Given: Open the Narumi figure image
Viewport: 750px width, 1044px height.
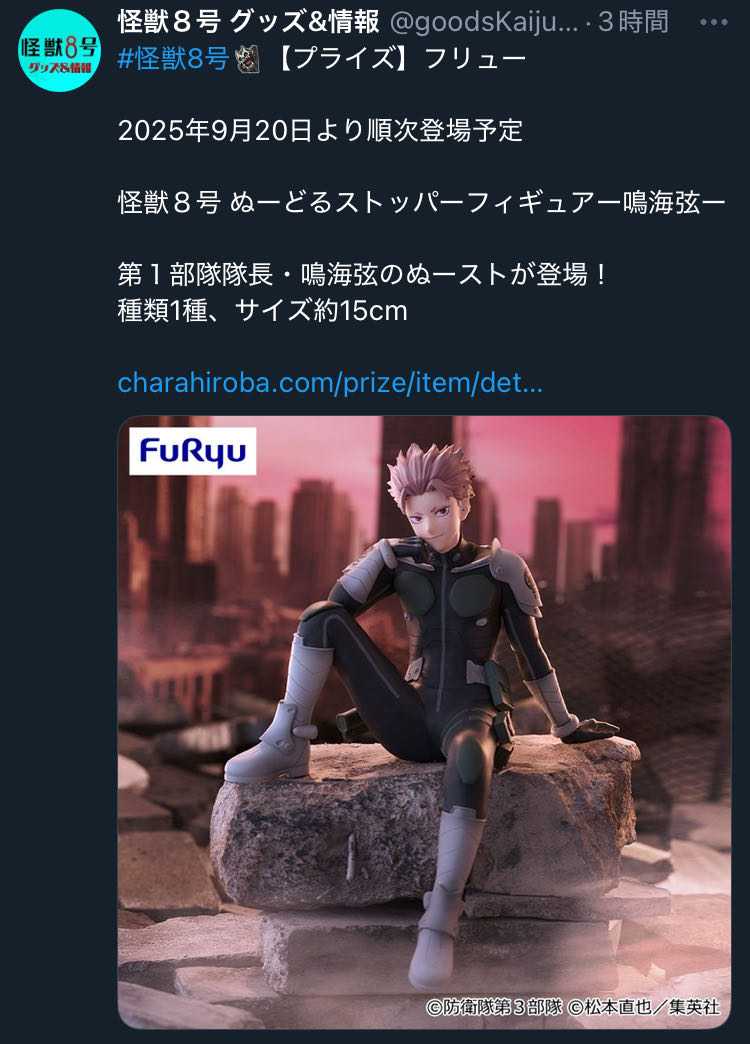Looking at the screenshot, I should coord(424,722).
